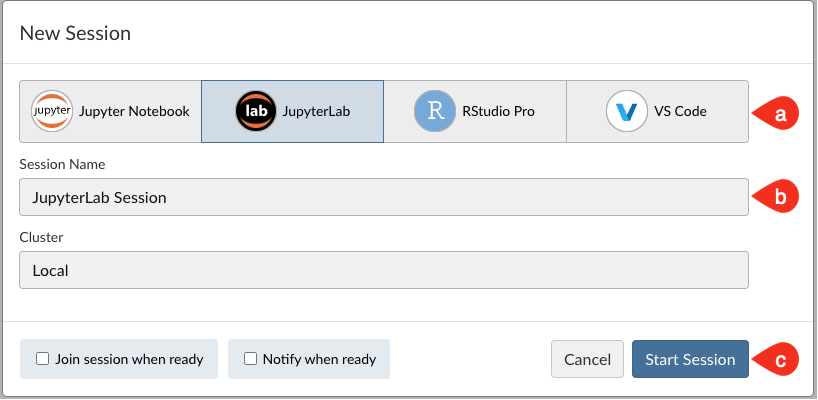The image size is (818, 400).
Task: Select the VS Code session type
Action: pyautogui.click(x=657, y=111)
